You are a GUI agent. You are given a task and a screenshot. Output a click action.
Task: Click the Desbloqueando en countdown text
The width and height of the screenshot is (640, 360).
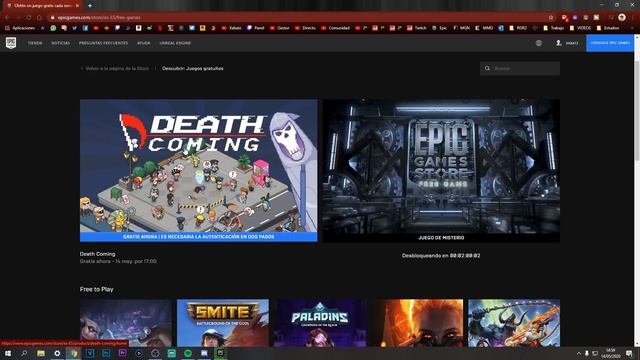(441, 256)
